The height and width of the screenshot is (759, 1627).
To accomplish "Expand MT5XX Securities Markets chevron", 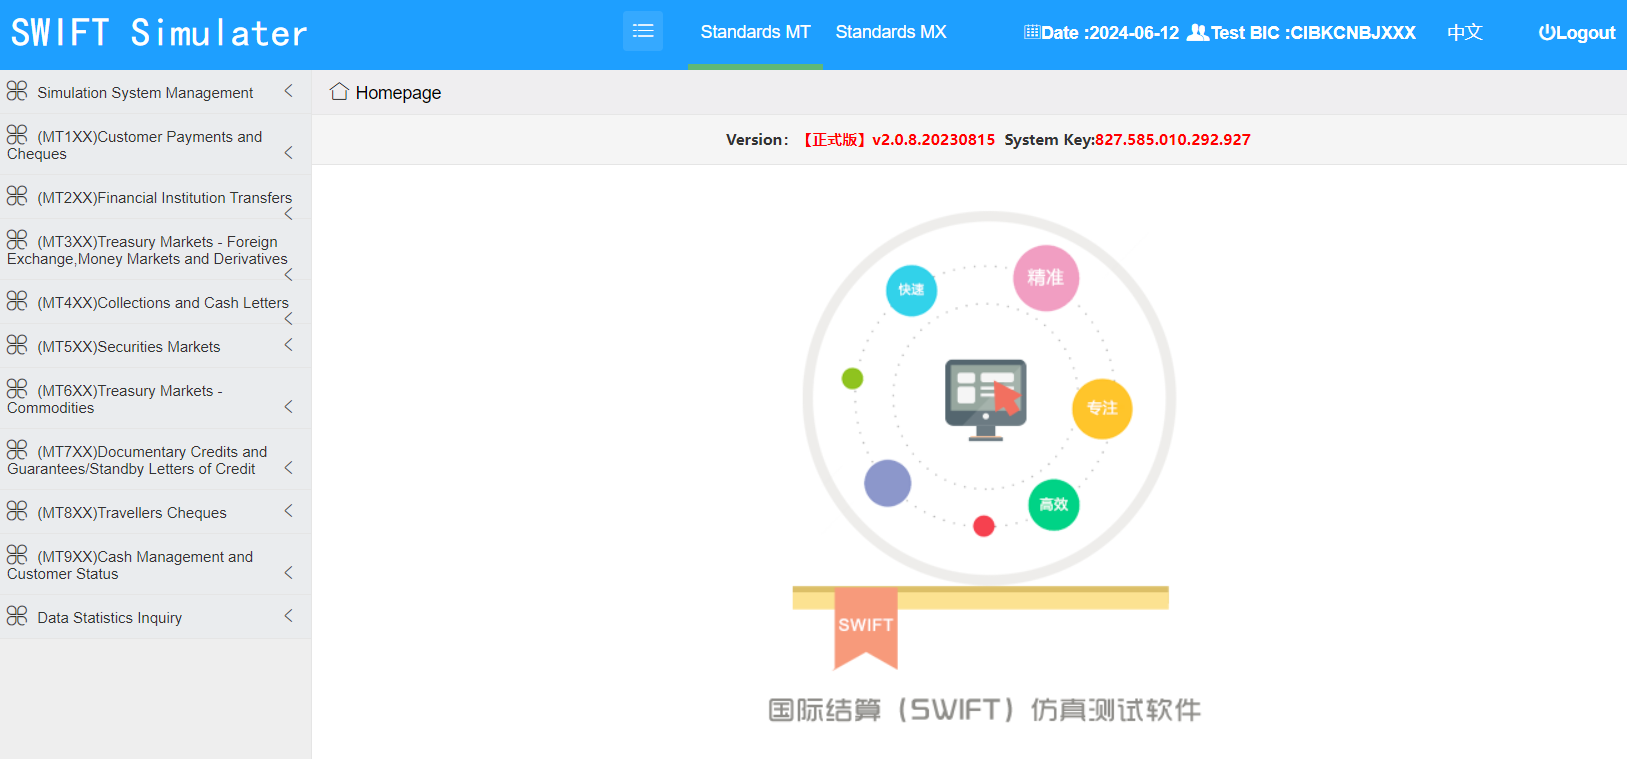I will pyautogui.click(x=288, y=345).
